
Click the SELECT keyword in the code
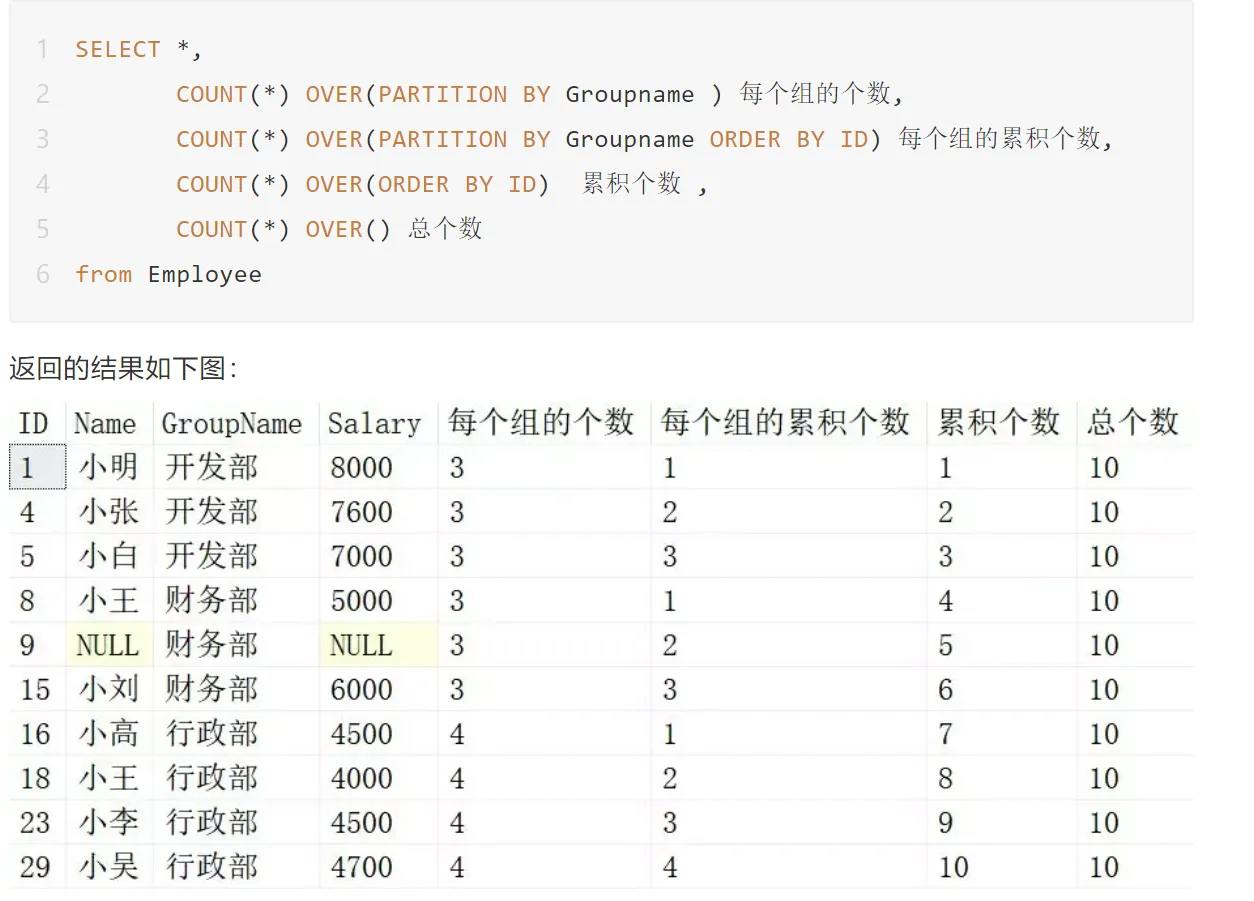[118, 49]
